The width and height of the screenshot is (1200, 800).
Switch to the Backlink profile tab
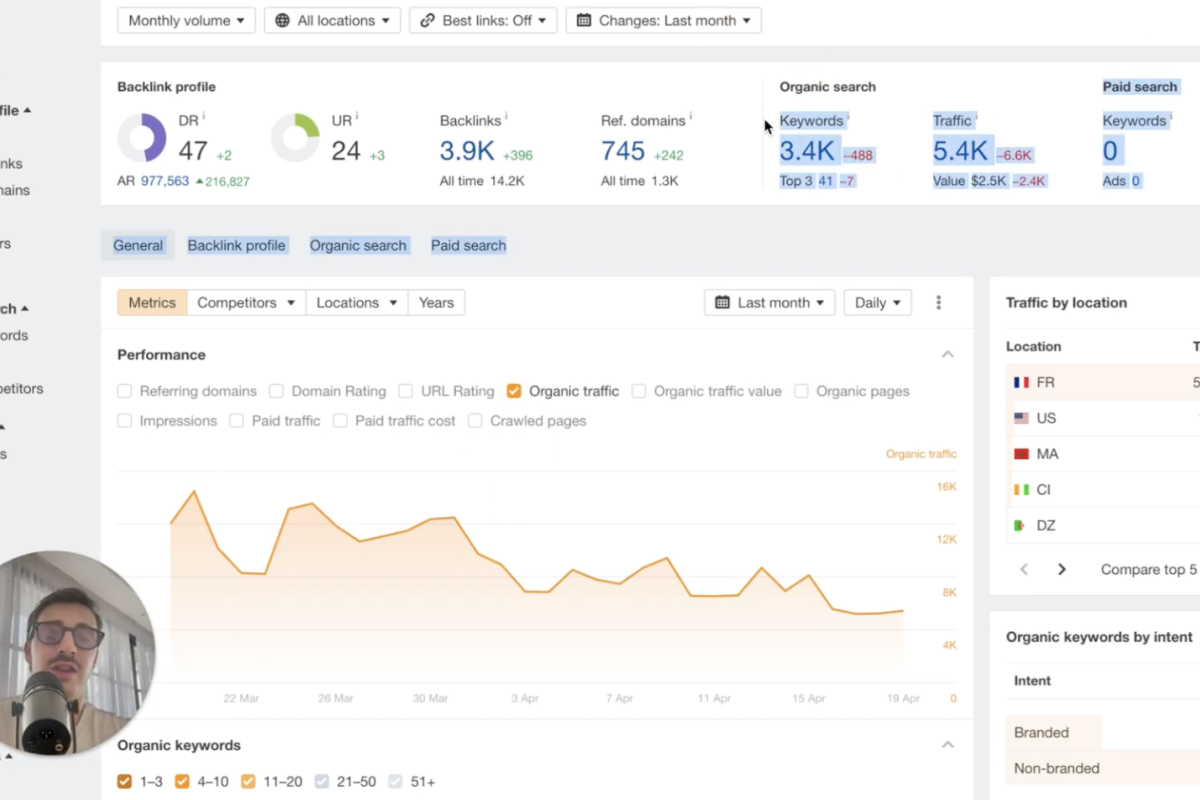(236, 245)
